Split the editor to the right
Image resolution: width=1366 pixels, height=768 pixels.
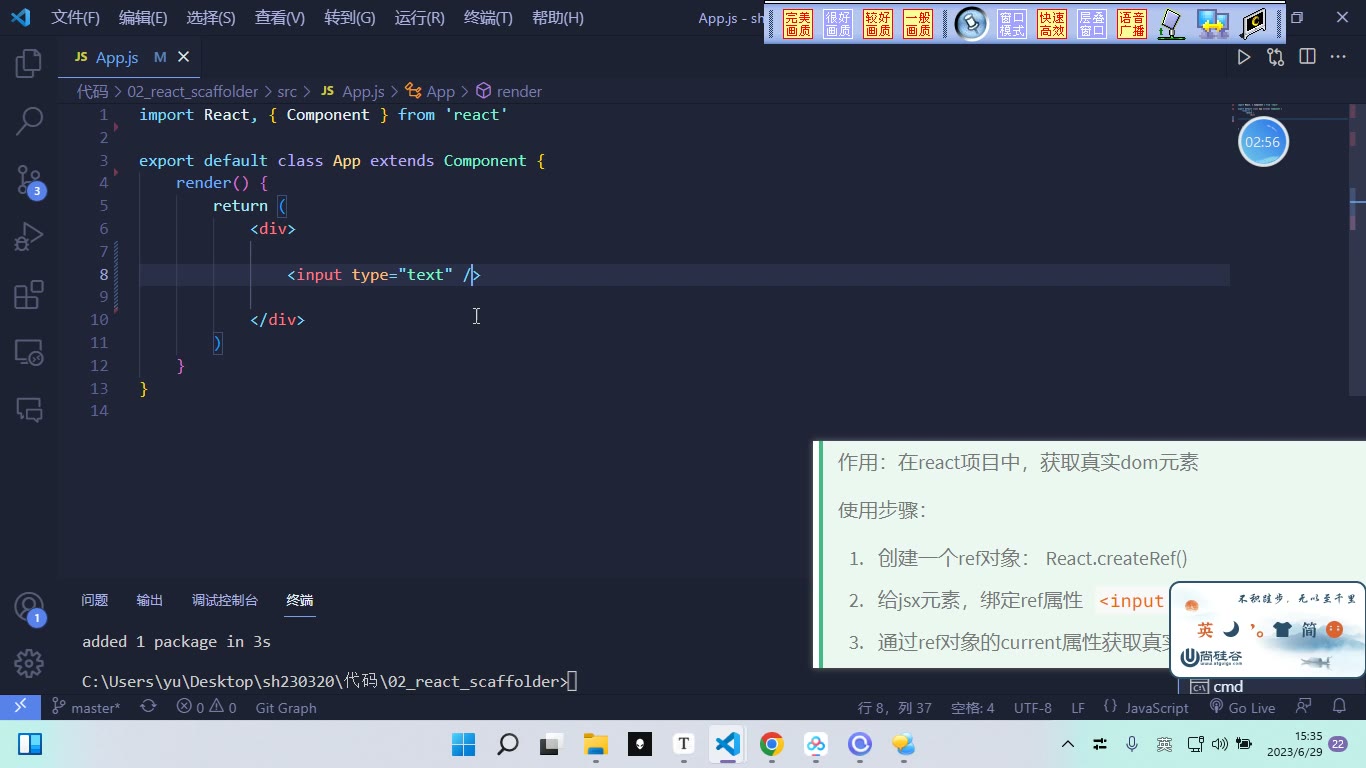point(1307,57)
